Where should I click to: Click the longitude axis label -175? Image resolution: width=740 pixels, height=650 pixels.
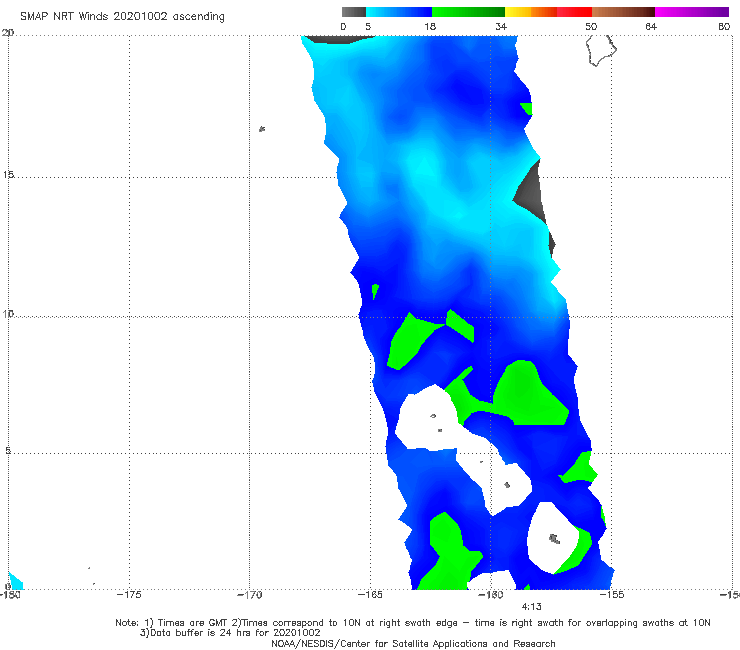[x=129, y=595]
